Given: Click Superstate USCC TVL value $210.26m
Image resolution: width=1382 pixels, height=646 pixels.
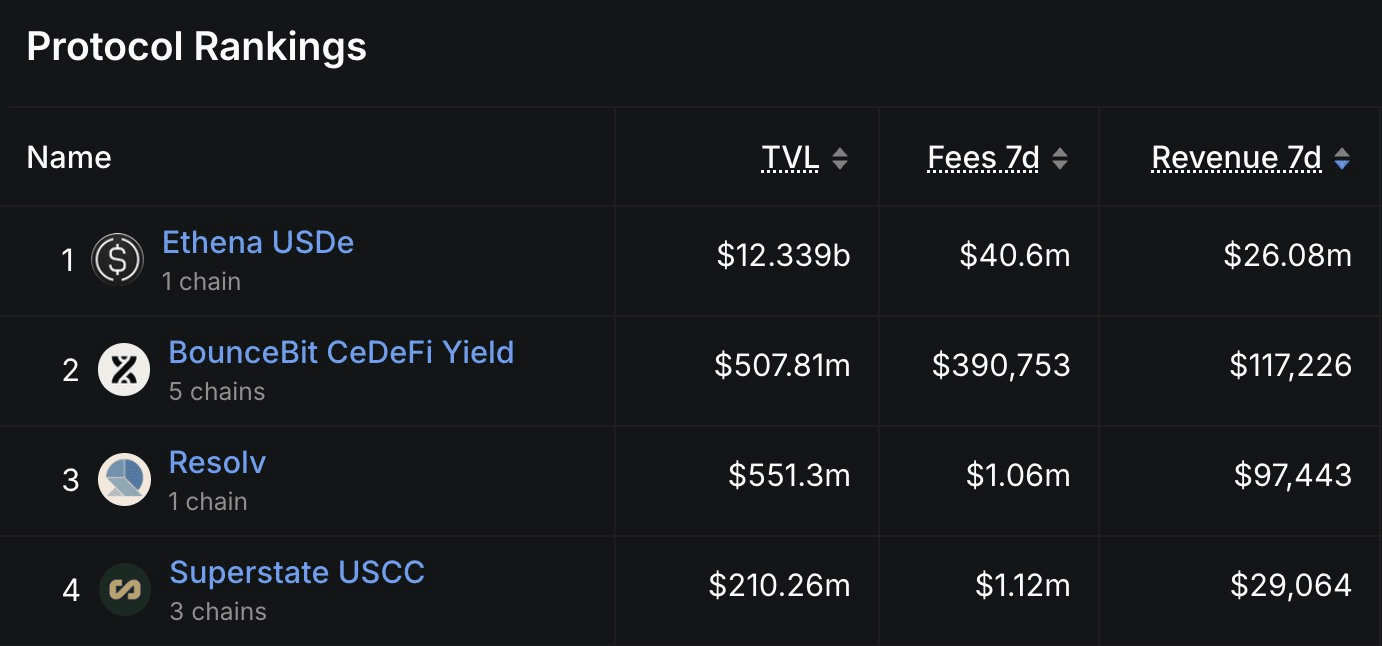Looking at the screenshot, I should [779, 585].
